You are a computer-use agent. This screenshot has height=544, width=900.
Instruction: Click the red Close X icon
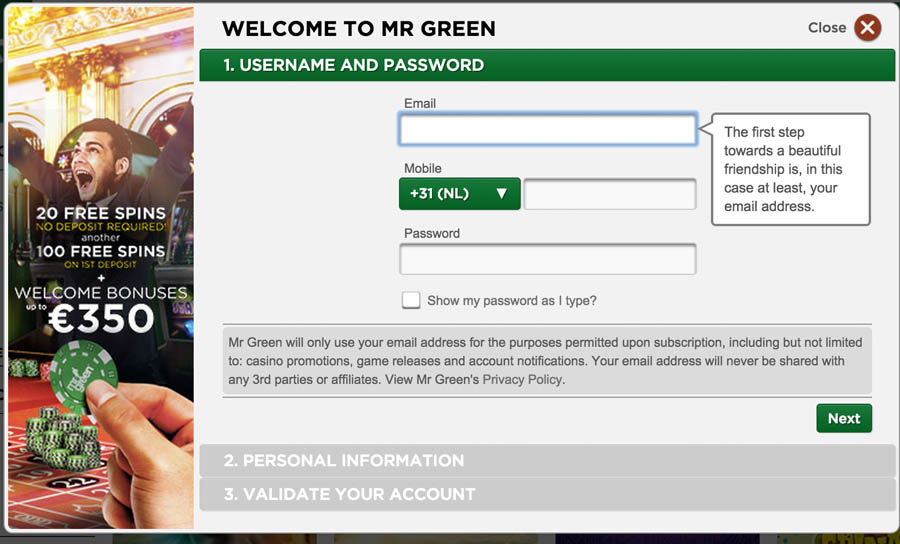[867, 27]
